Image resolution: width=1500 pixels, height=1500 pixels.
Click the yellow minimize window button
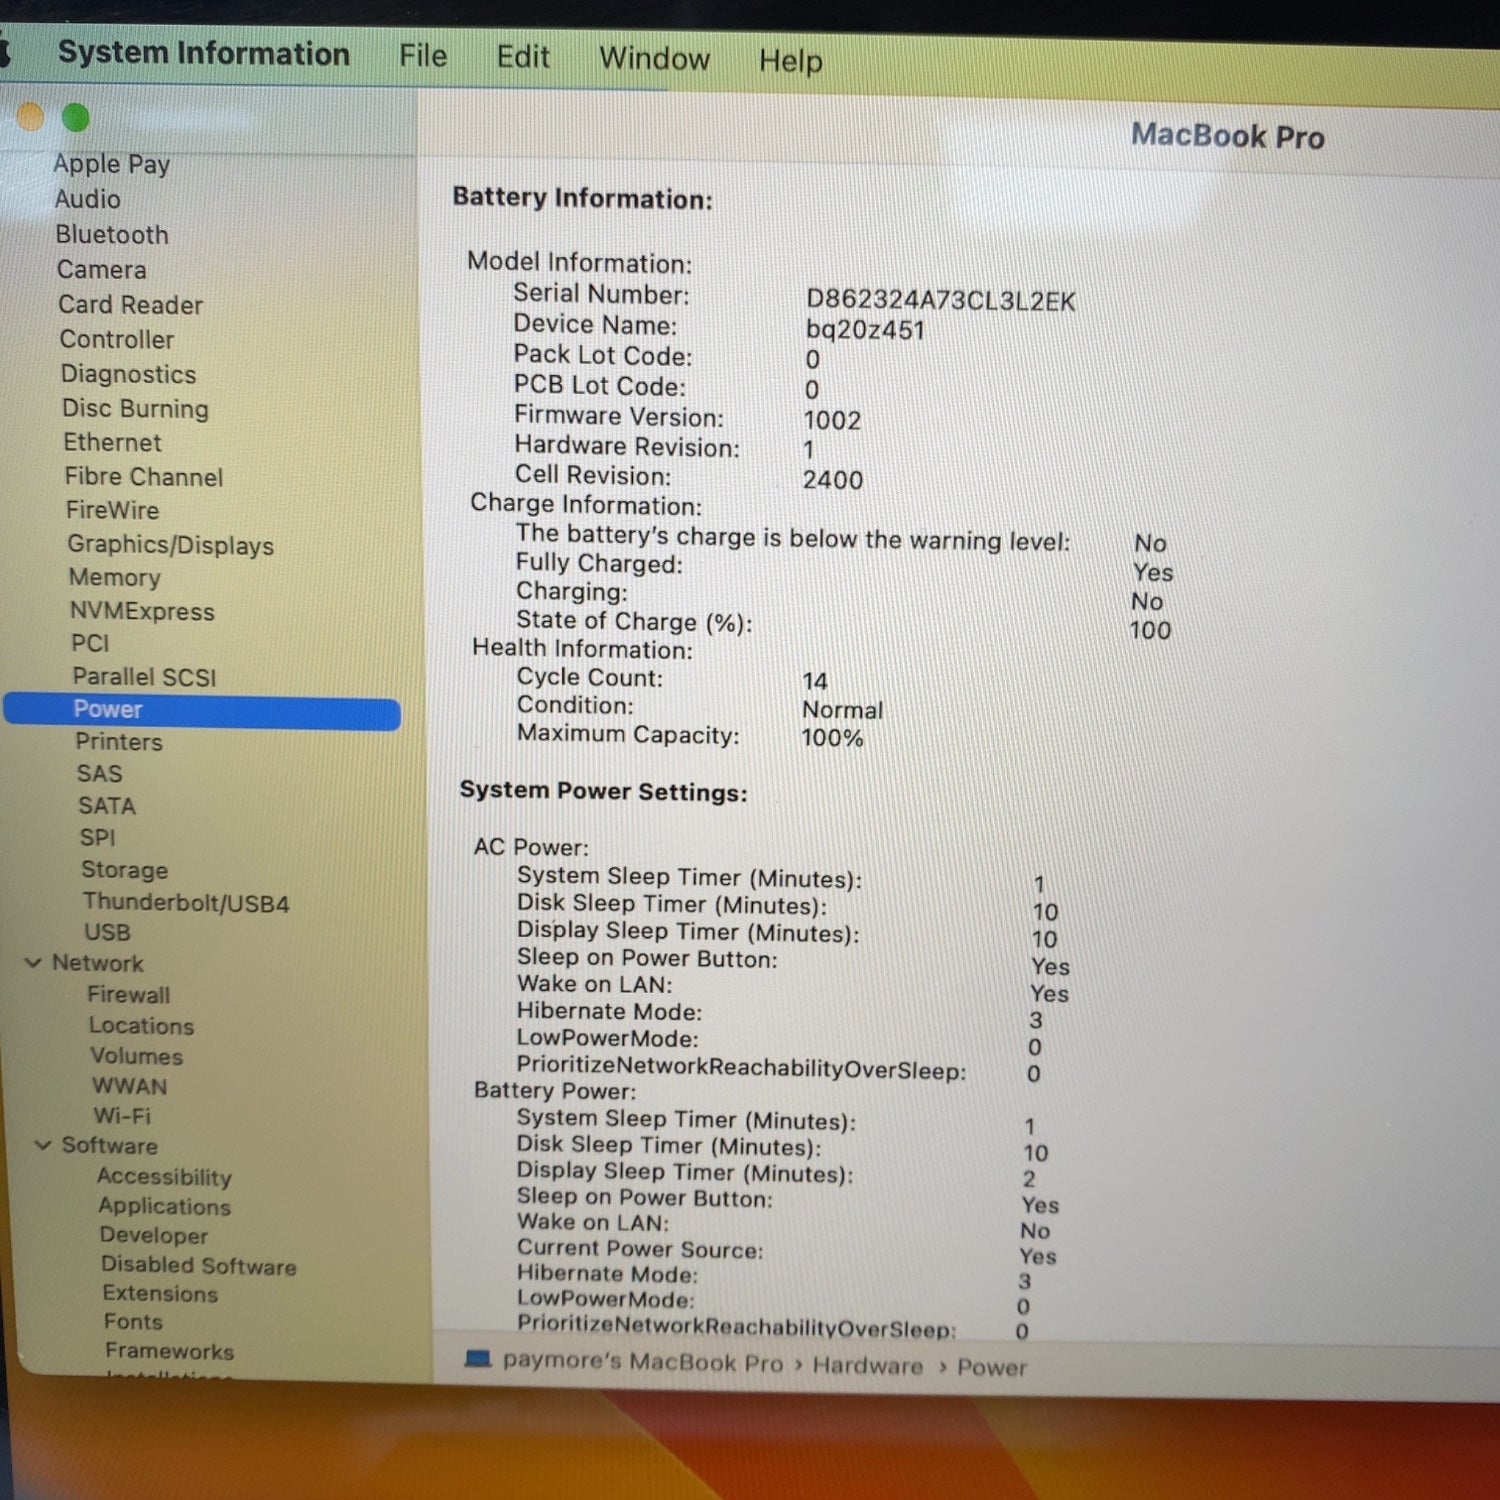coord(30,117)
